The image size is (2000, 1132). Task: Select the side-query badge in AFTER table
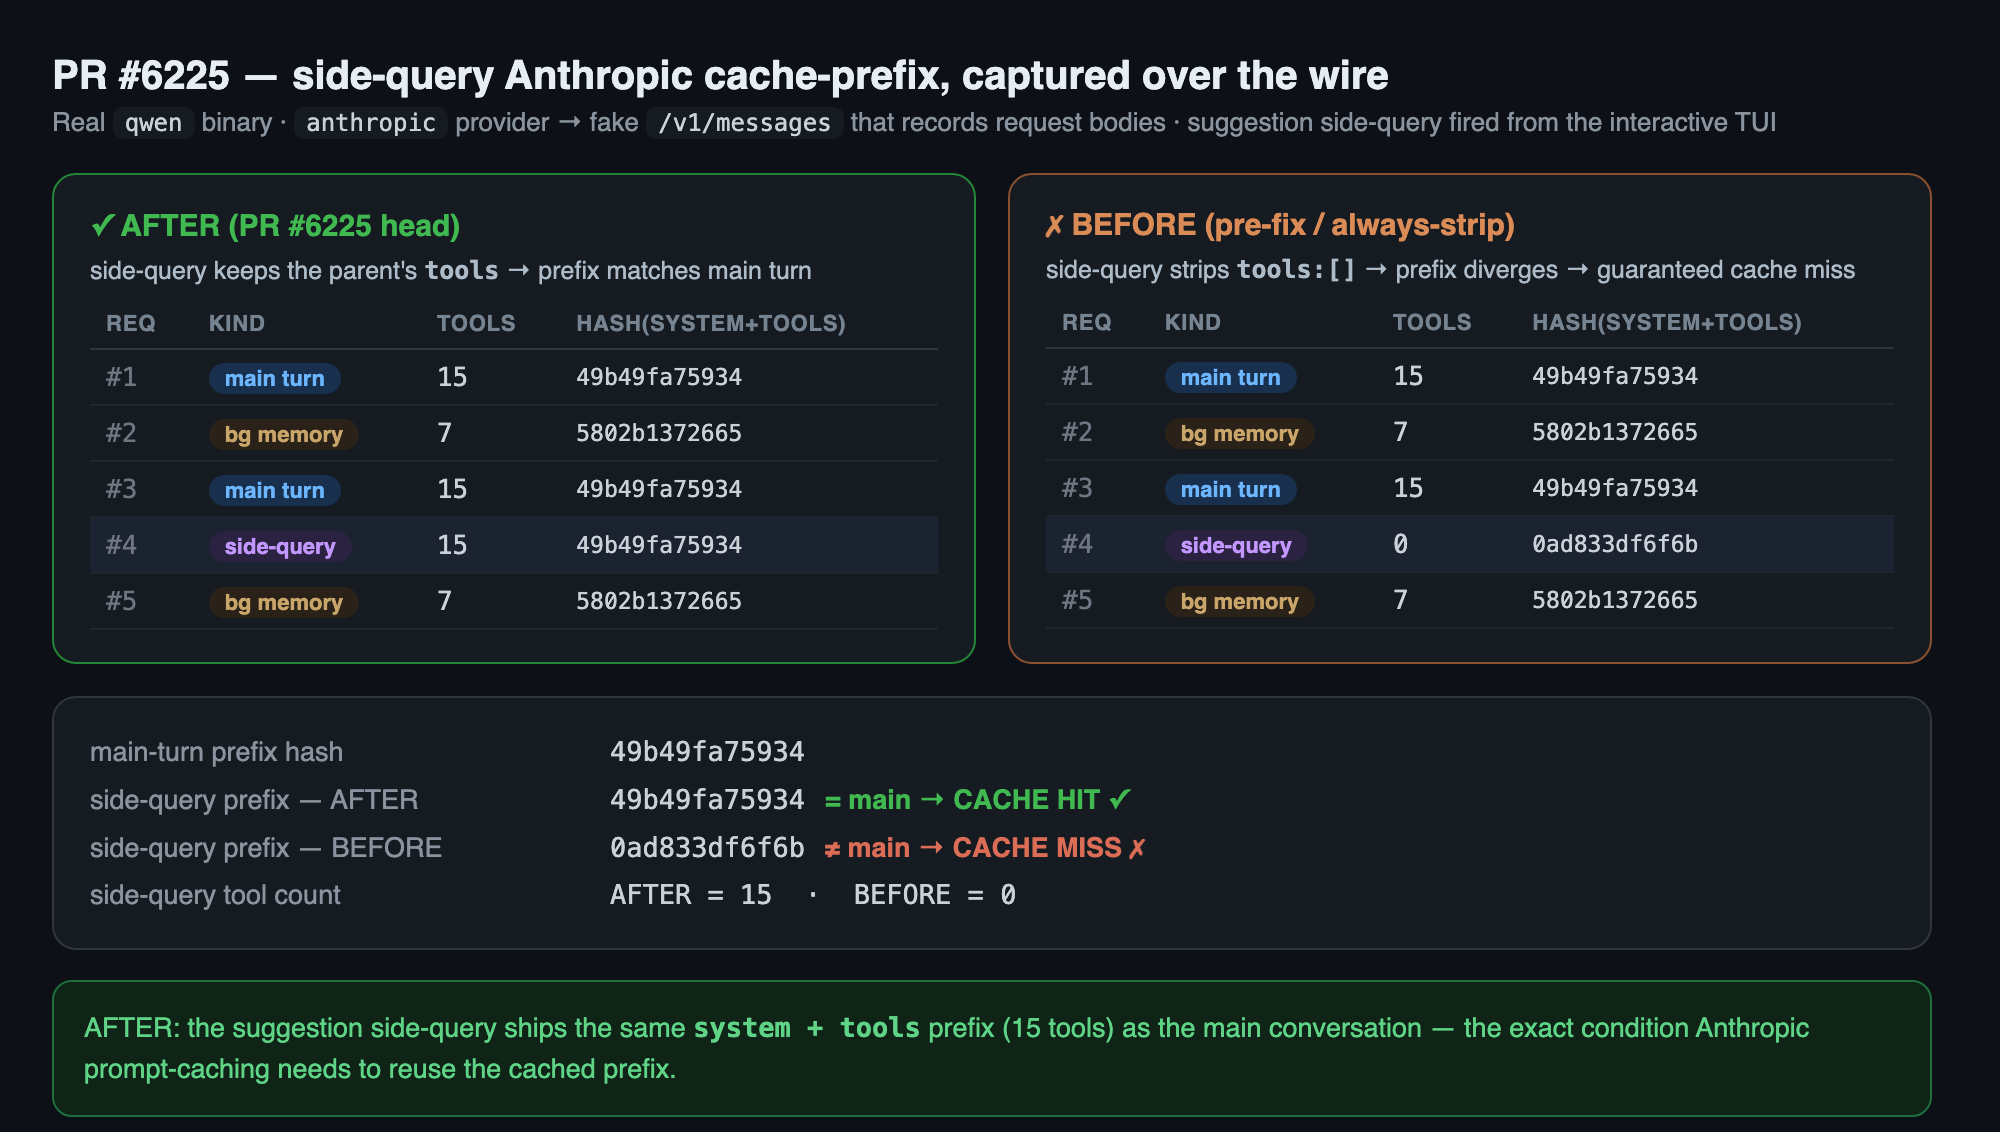(280, 546)
